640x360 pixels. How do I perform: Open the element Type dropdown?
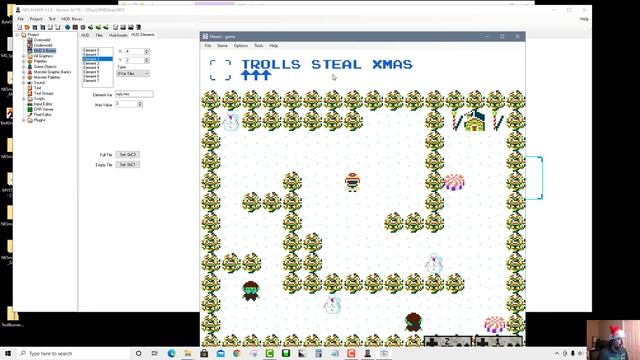(133, 73)
